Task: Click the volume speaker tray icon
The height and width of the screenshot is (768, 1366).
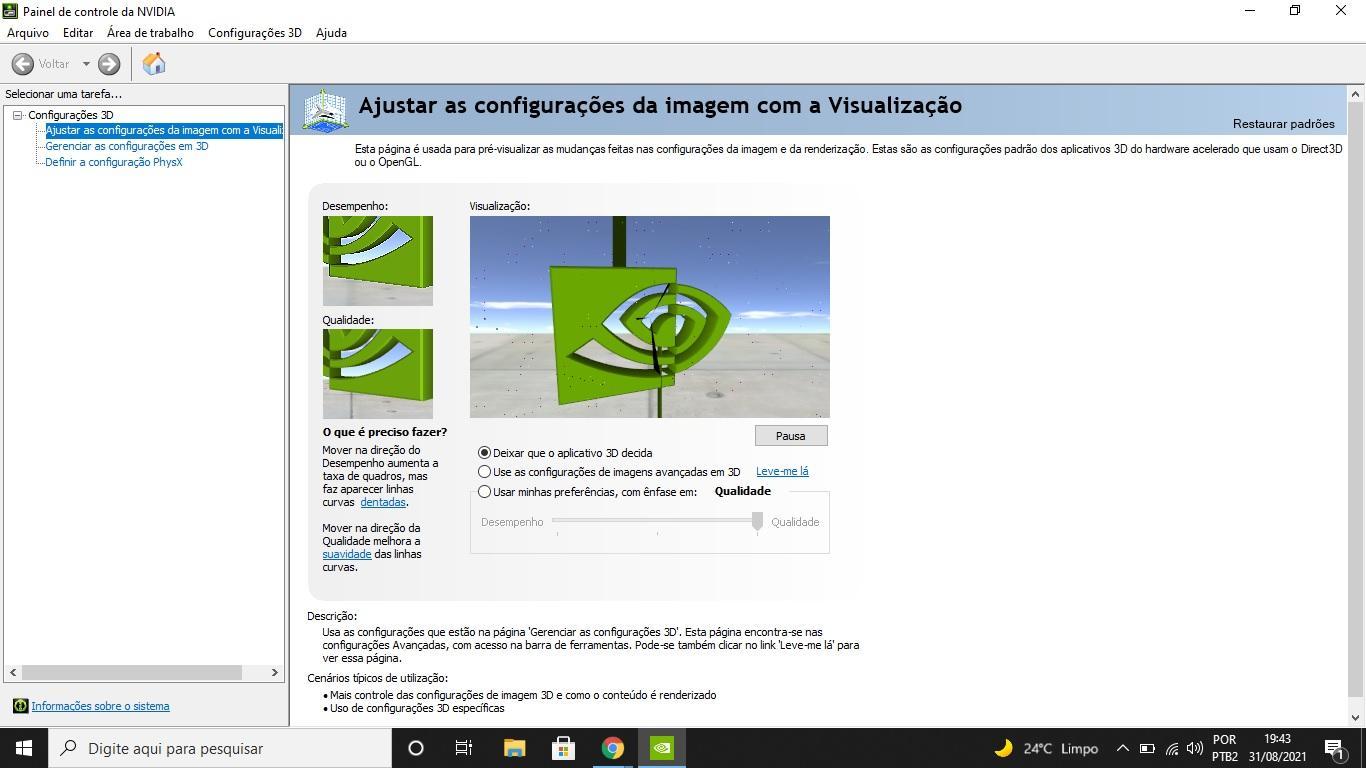Action: coord(1195,748)
